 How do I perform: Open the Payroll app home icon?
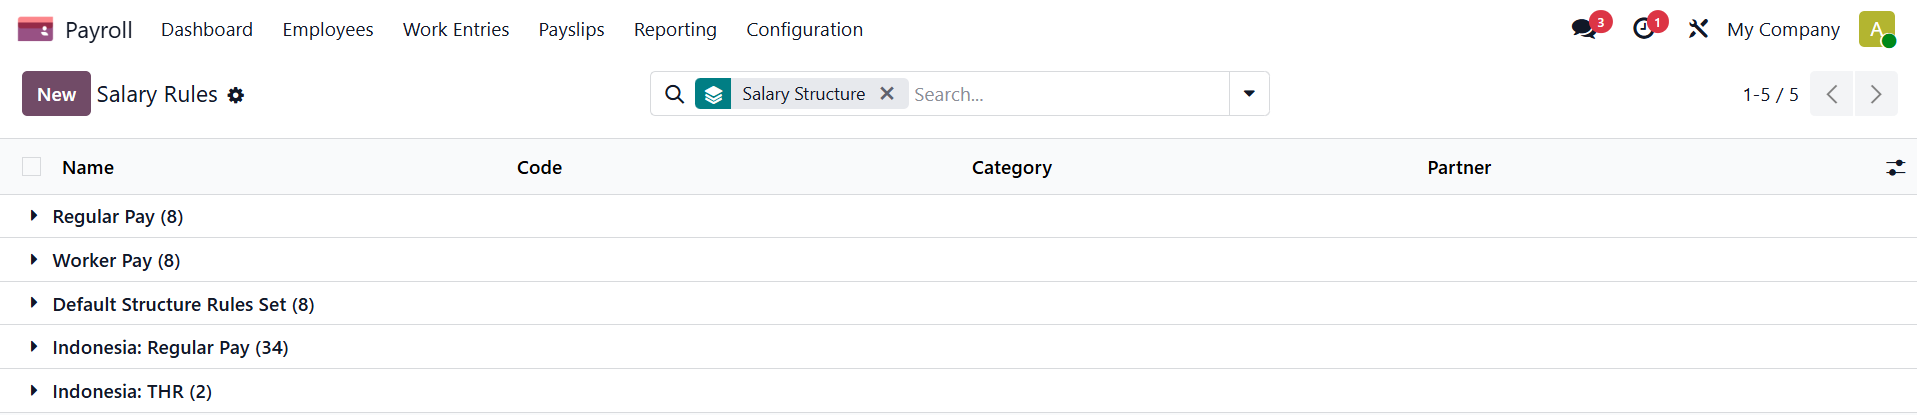(x=35, y=29)
